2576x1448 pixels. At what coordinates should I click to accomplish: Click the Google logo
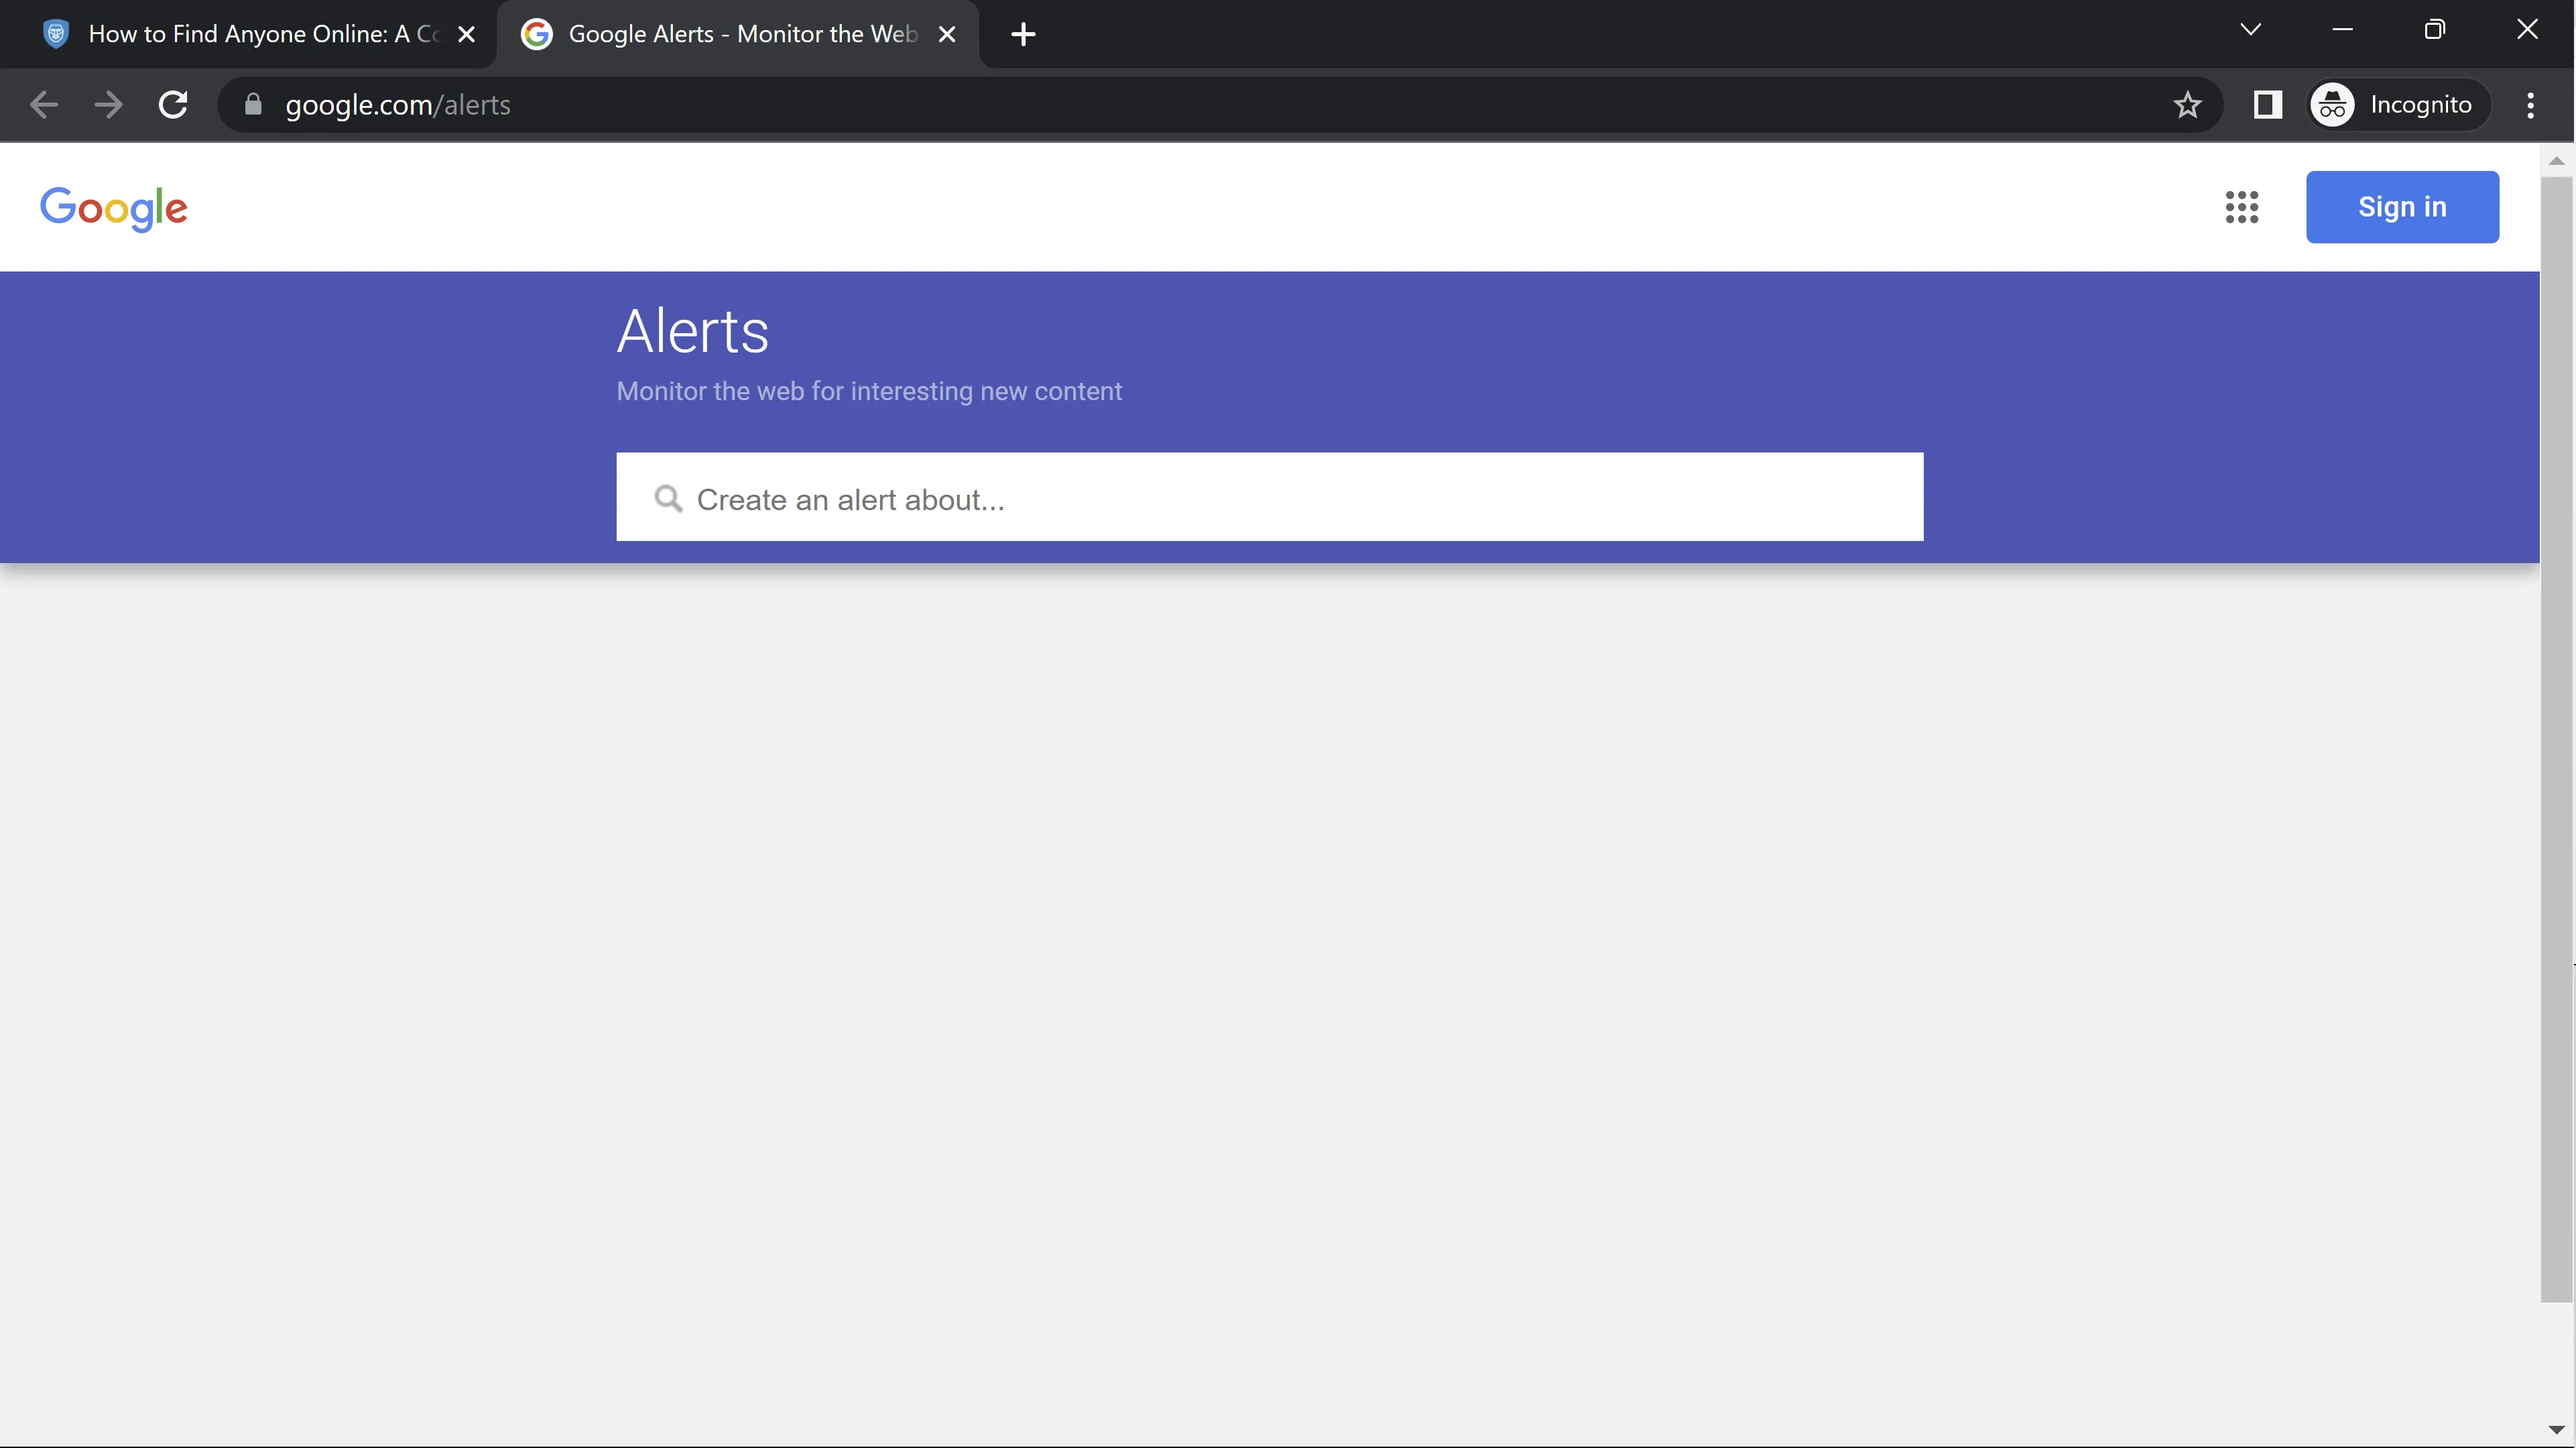tap(114, 208)
